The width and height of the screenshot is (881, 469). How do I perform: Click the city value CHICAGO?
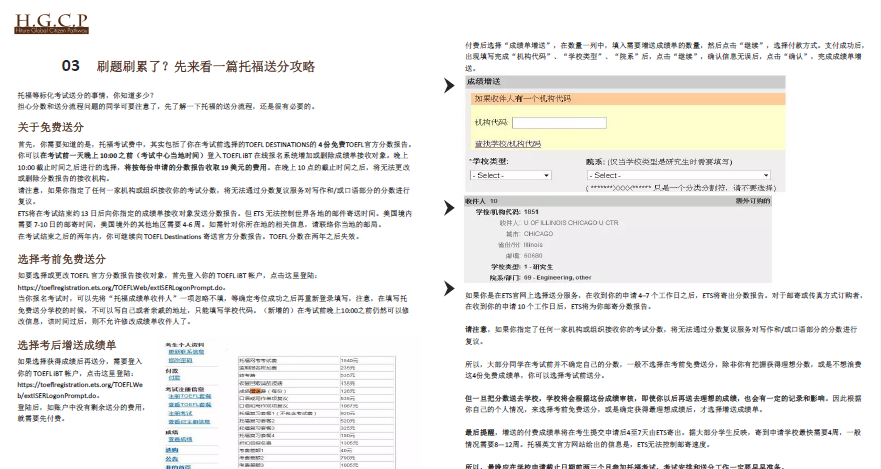[x=538, y=234]
